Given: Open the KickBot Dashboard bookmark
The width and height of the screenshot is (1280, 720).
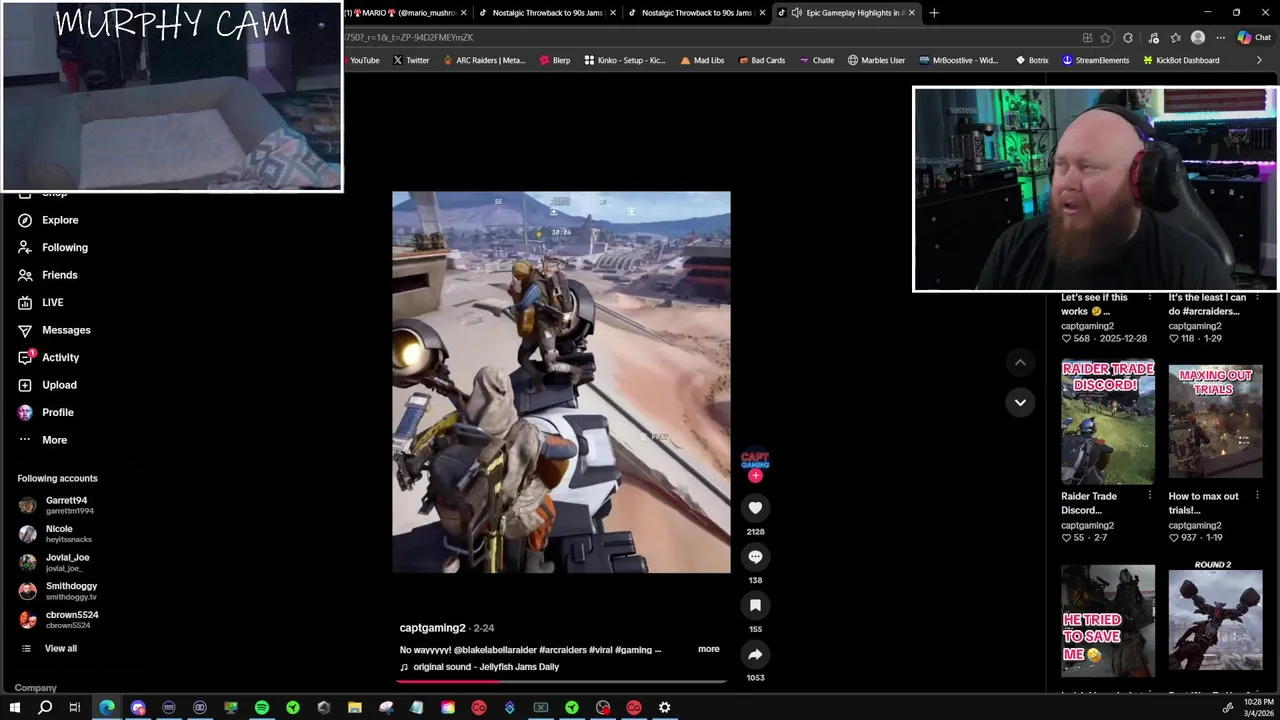Looking at the screenshot, I should (1181, 60).
